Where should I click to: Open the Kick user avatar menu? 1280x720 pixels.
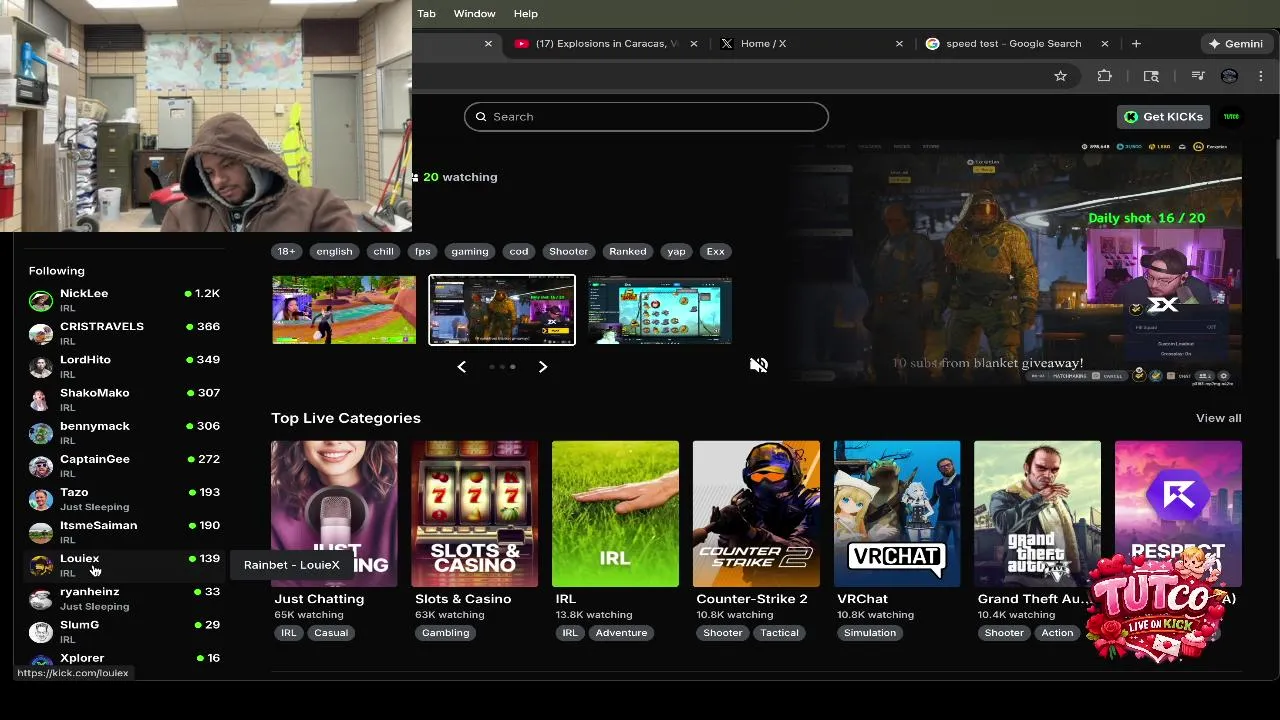coord(1231,117)
